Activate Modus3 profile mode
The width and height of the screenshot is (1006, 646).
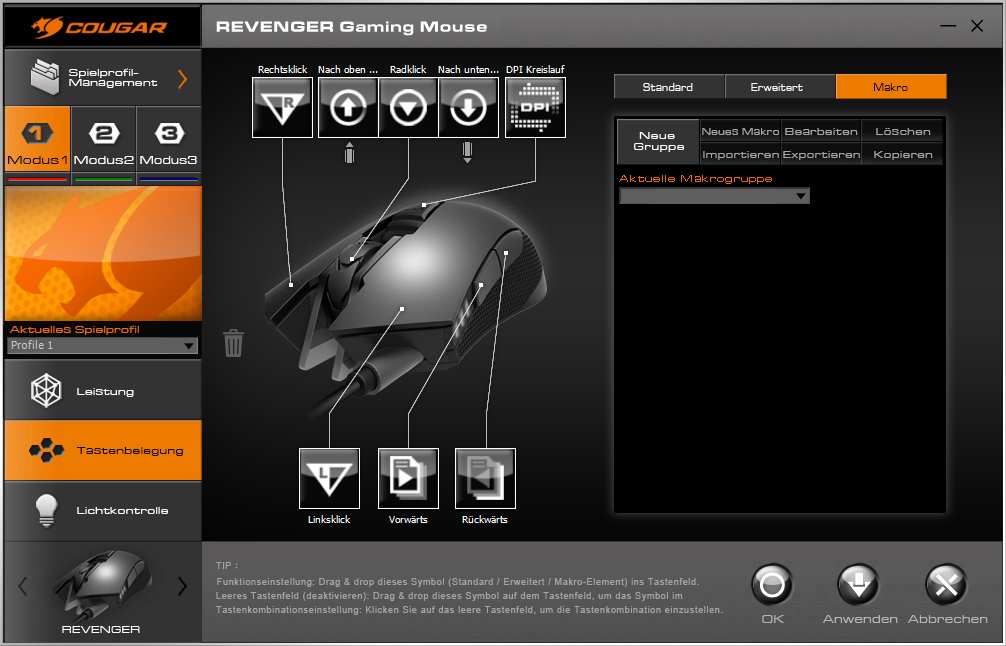pos(168,144)
